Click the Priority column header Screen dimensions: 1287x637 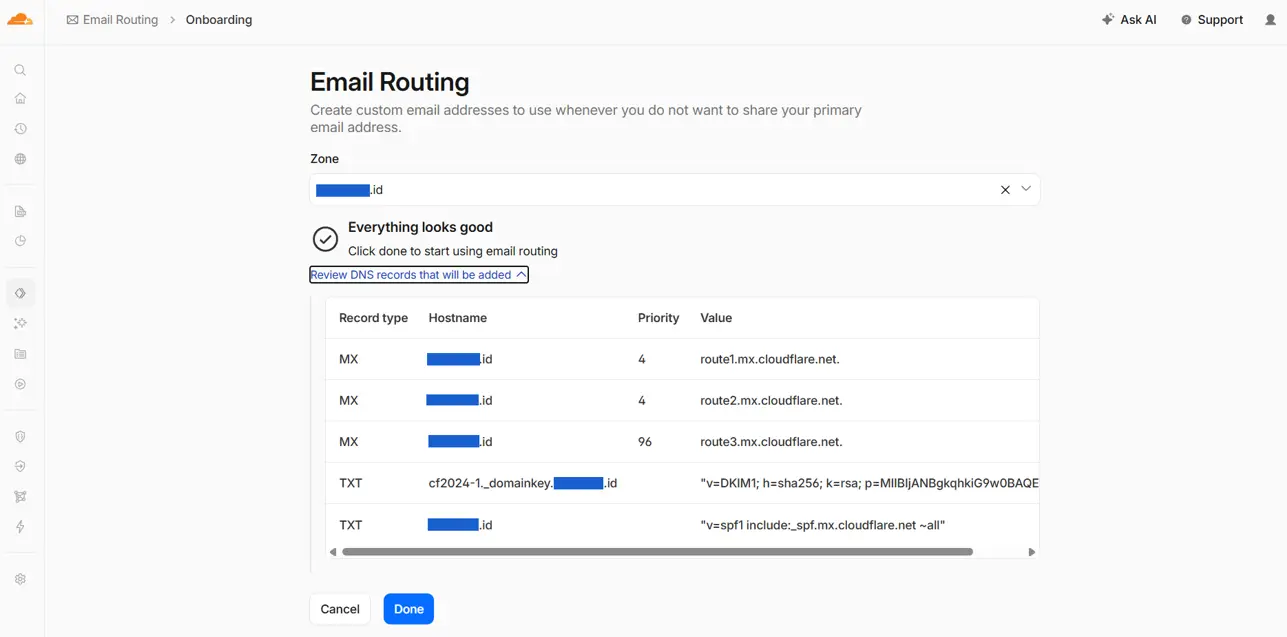tap(658, 318)
